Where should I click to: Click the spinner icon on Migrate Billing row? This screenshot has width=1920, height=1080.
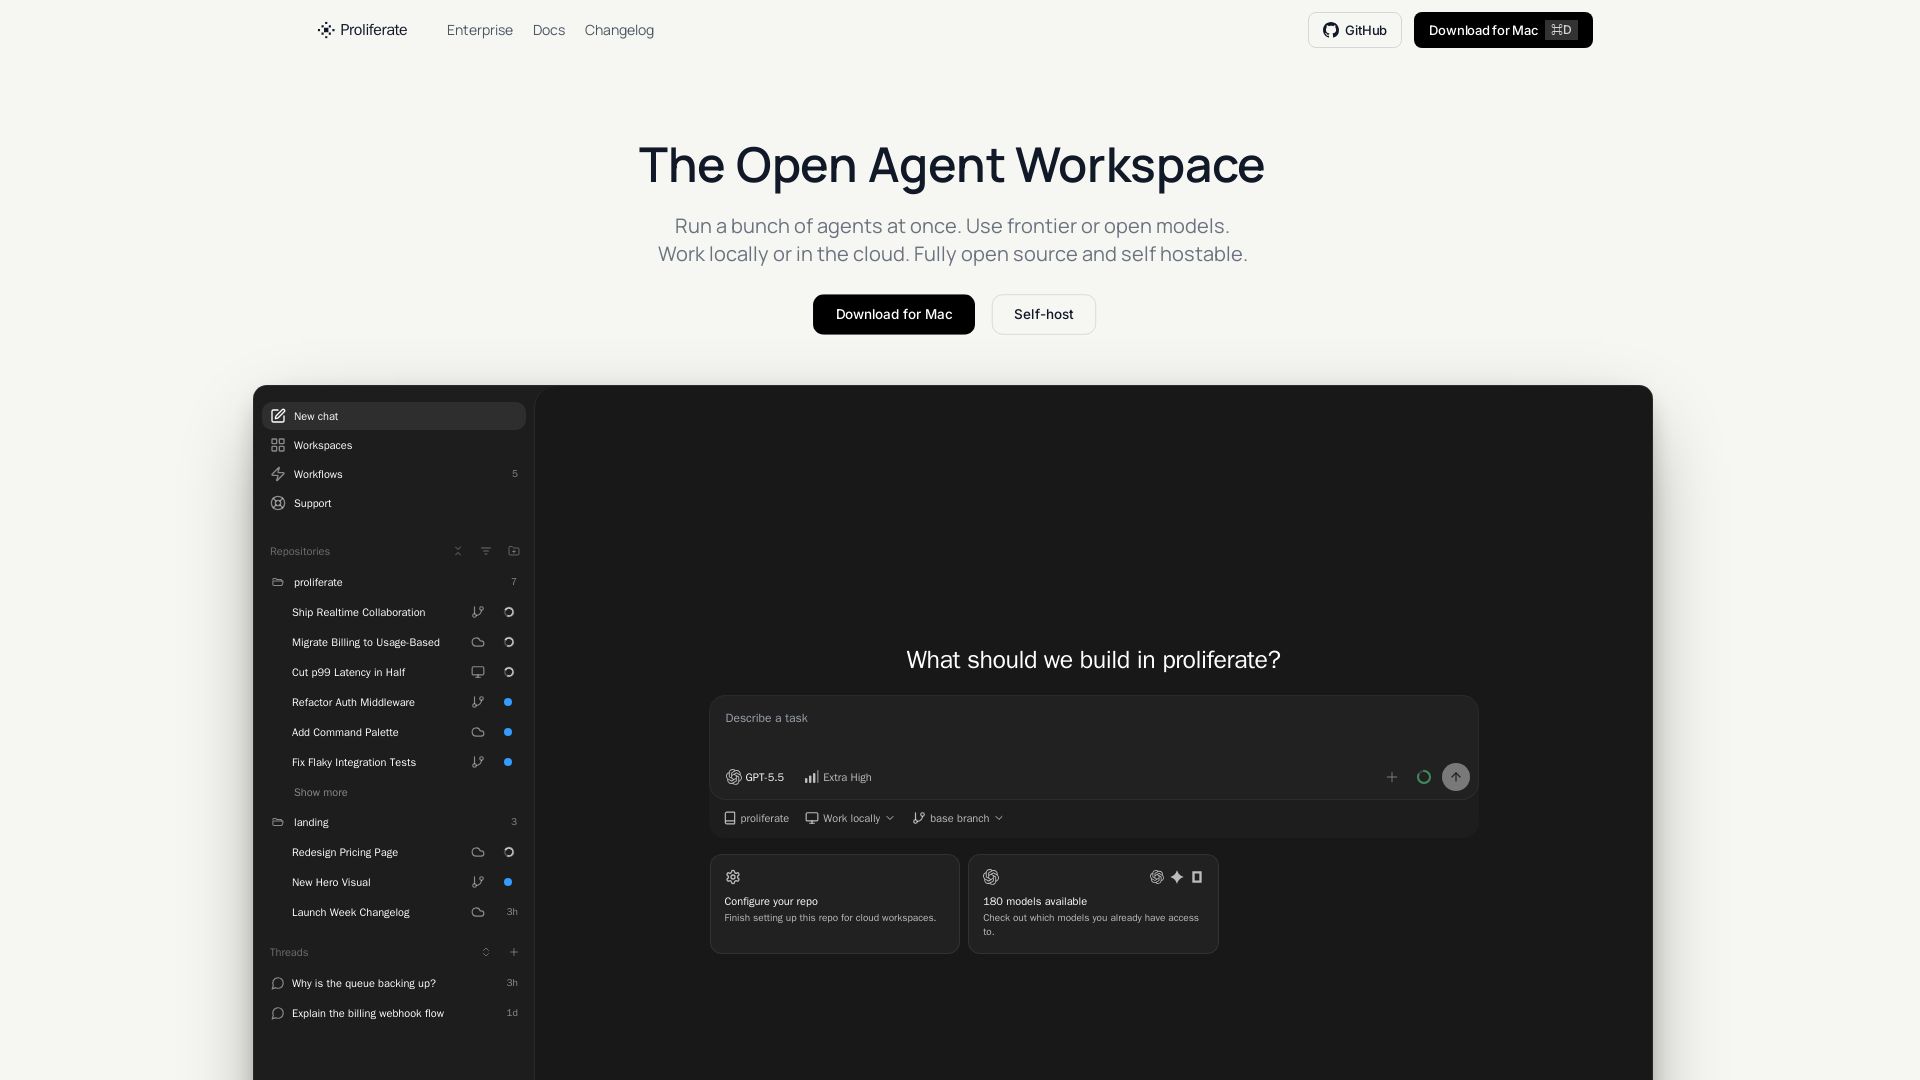tap(508, 642)
